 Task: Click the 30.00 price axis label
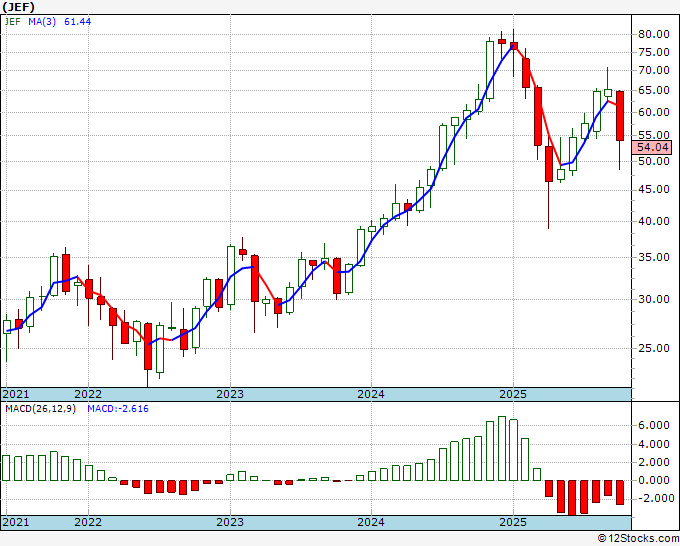tap(654, 299)
